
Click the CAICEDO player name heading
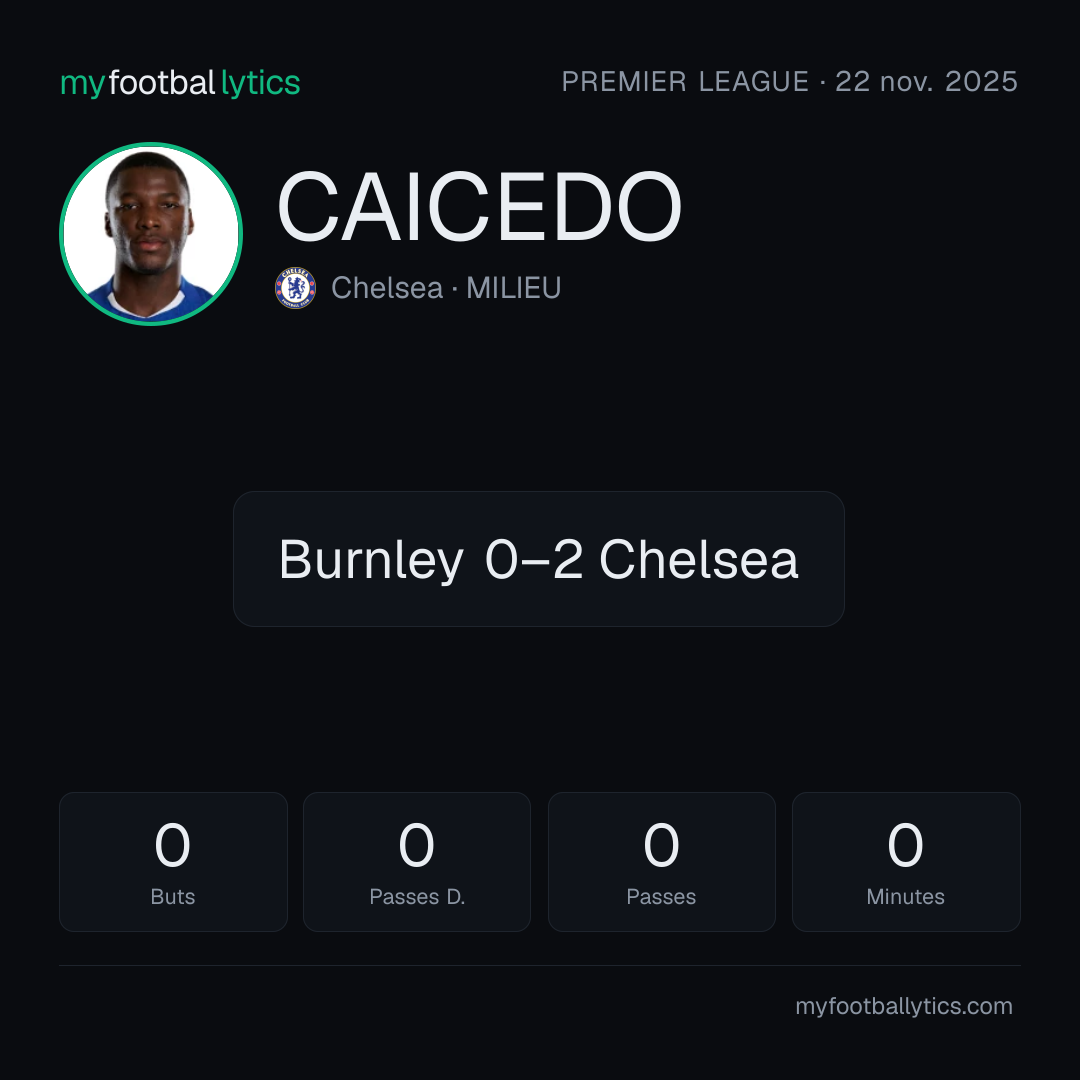click(x=479, y=207)
